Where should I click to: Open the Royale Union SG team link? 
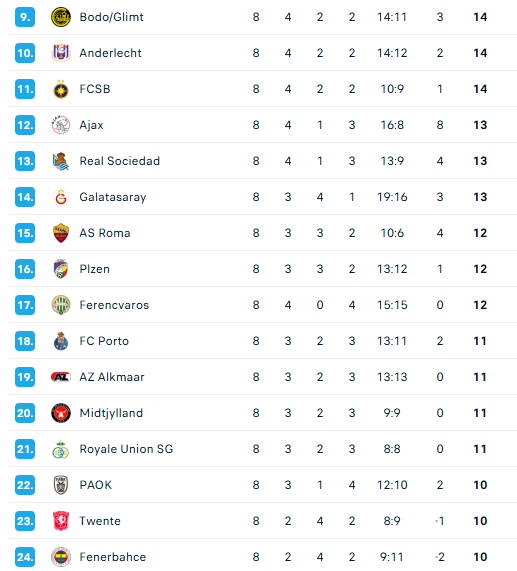point(126,449)
